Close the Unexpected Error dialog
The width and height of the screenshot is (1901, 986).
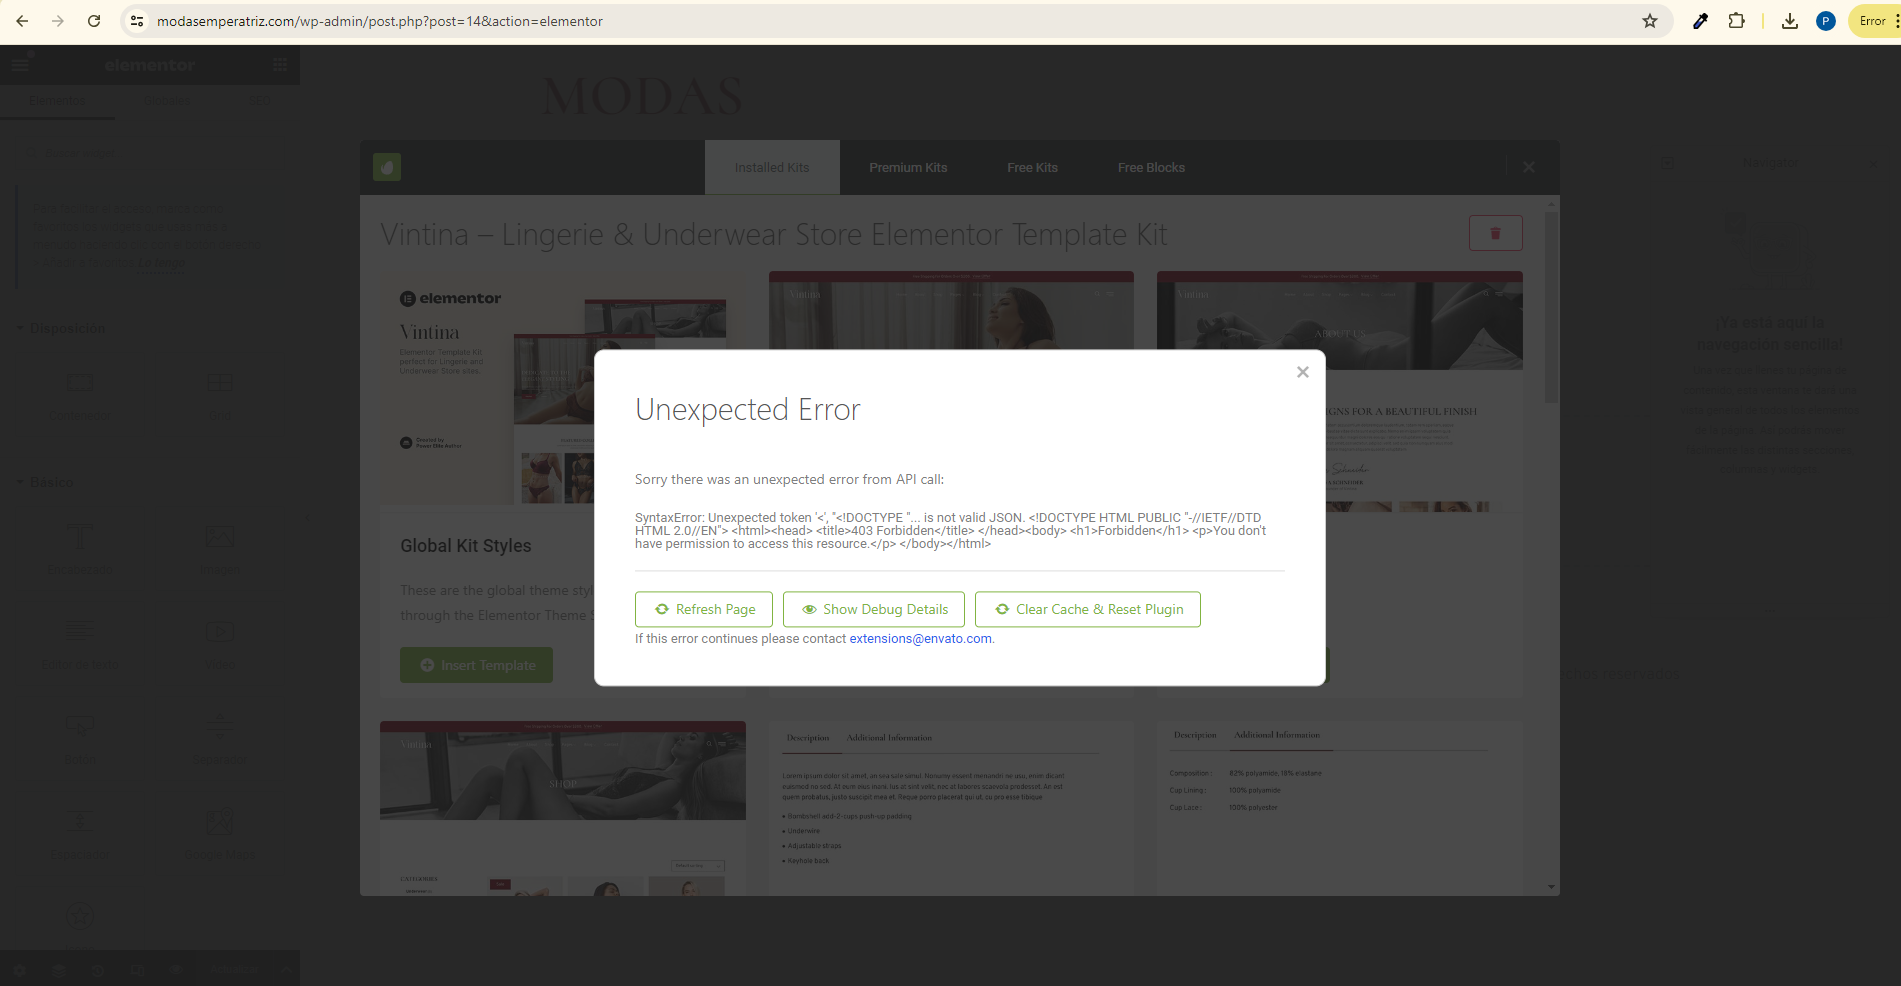[1302, 372]
